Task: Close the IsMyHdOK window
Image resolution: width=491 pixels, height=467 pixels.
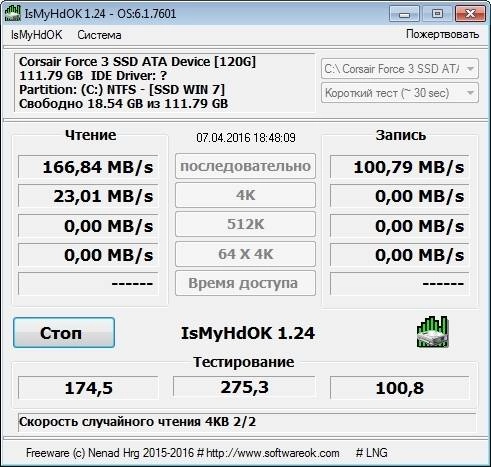Action: pyautogui.click(x=470, y=14)
